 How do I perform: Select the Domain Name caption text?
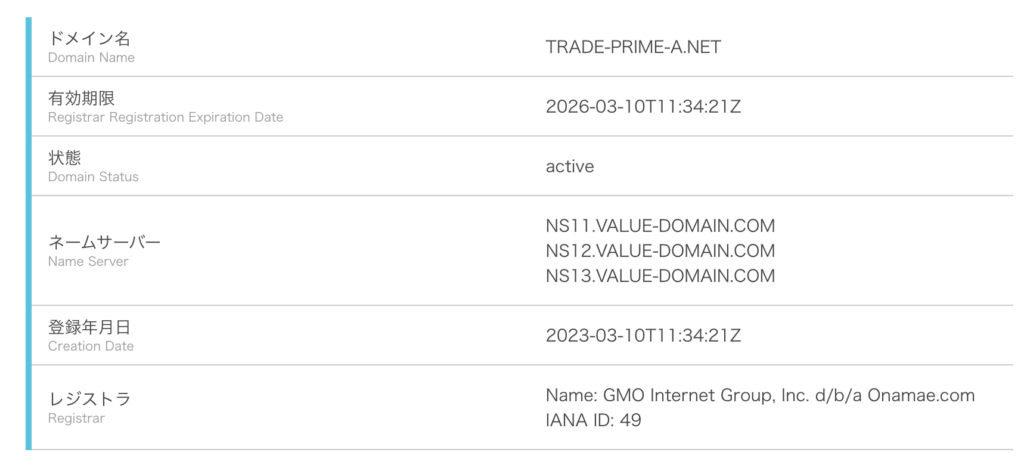coord(91,58)
